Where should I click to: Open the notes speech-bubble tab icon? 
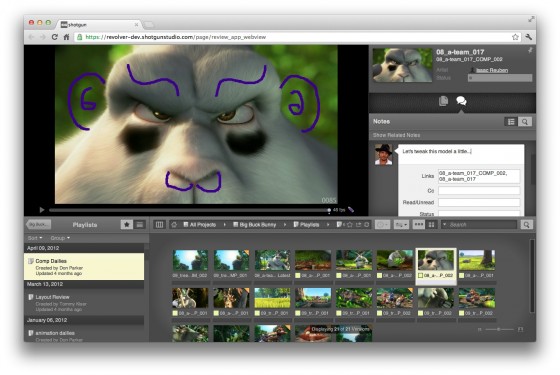(461, 101)
